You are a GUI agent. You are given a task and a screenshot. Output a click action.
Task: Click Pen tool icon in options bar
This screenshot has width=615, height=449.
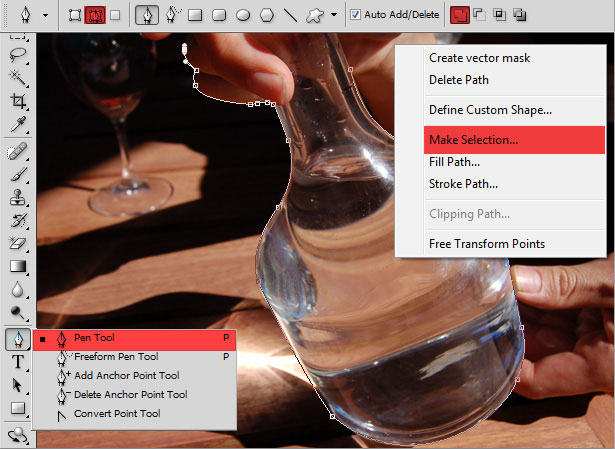(147, 15)
